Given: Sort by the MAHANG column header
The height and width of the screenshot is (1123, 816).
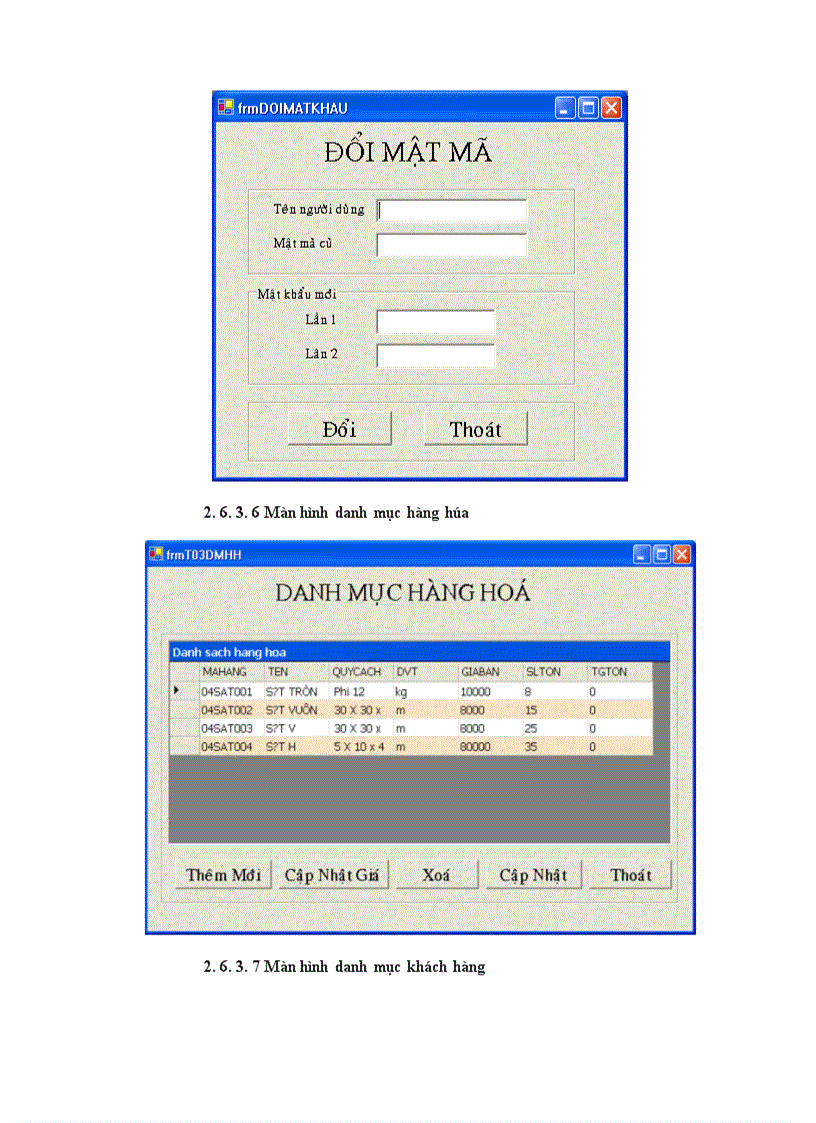Looking at the screenshot, I should (231, 672).
